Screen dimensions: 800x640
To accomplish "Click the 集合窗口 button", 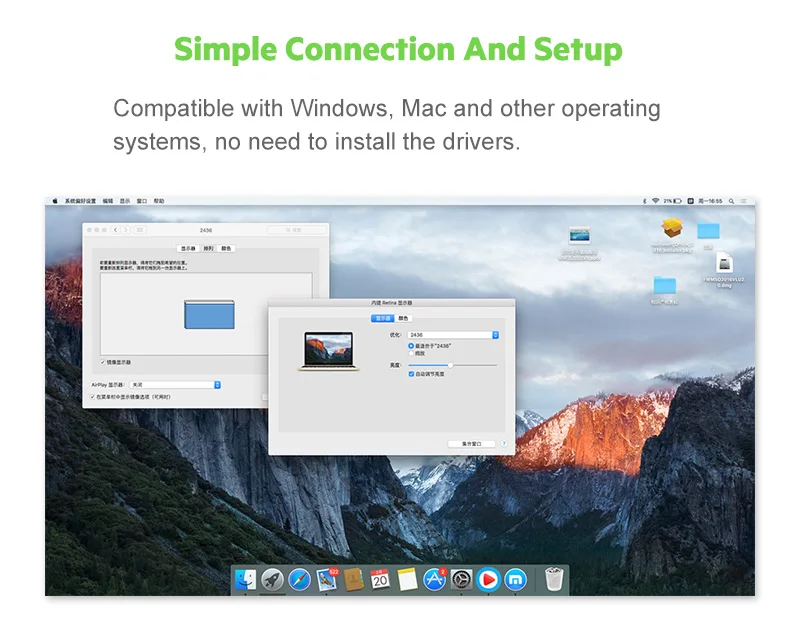I will point(471,444).
